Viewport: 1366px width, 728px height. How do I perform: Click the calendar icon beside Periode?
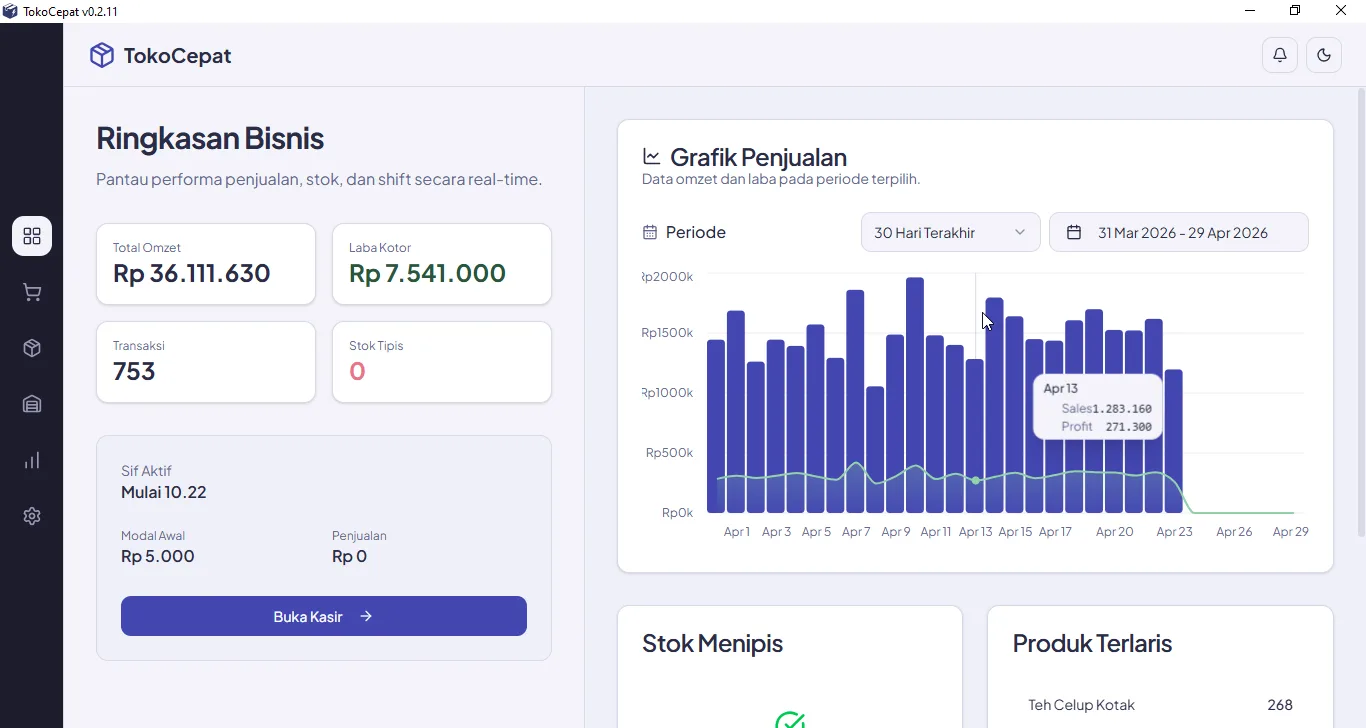pos(650,232)
